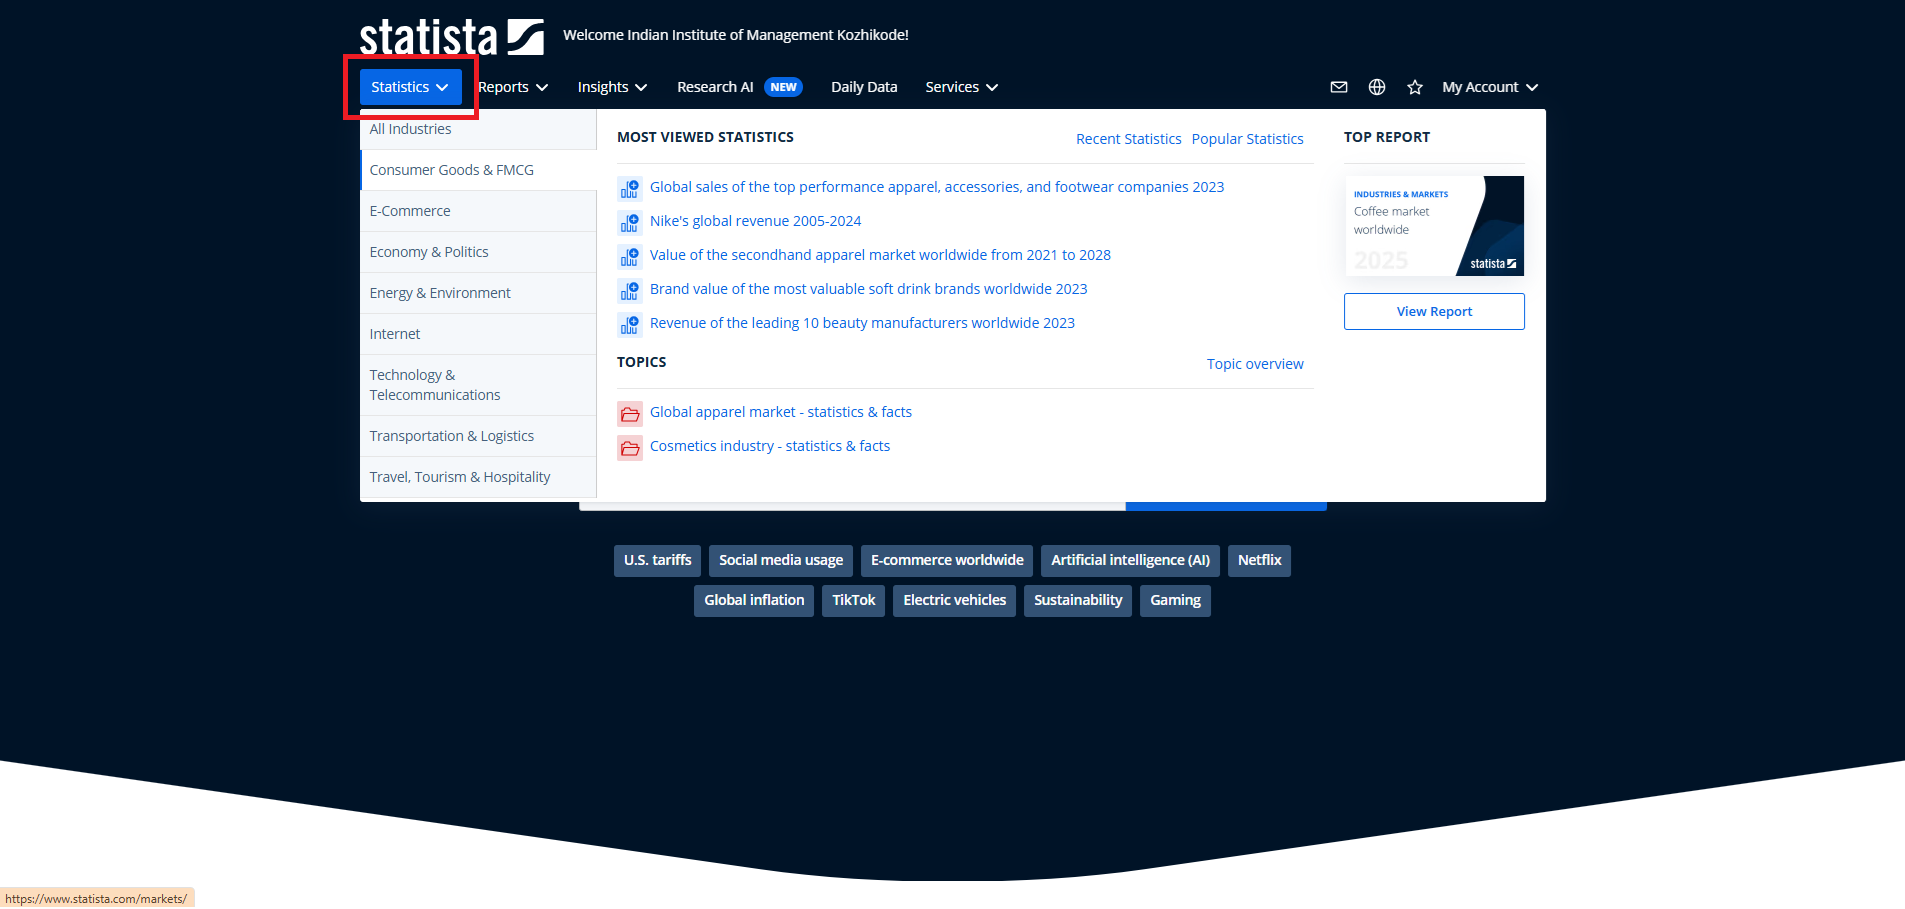This screenshot has height=909, width=1905.
Task: Expand the Reports dropdown menu
Action: coord(513,87)
